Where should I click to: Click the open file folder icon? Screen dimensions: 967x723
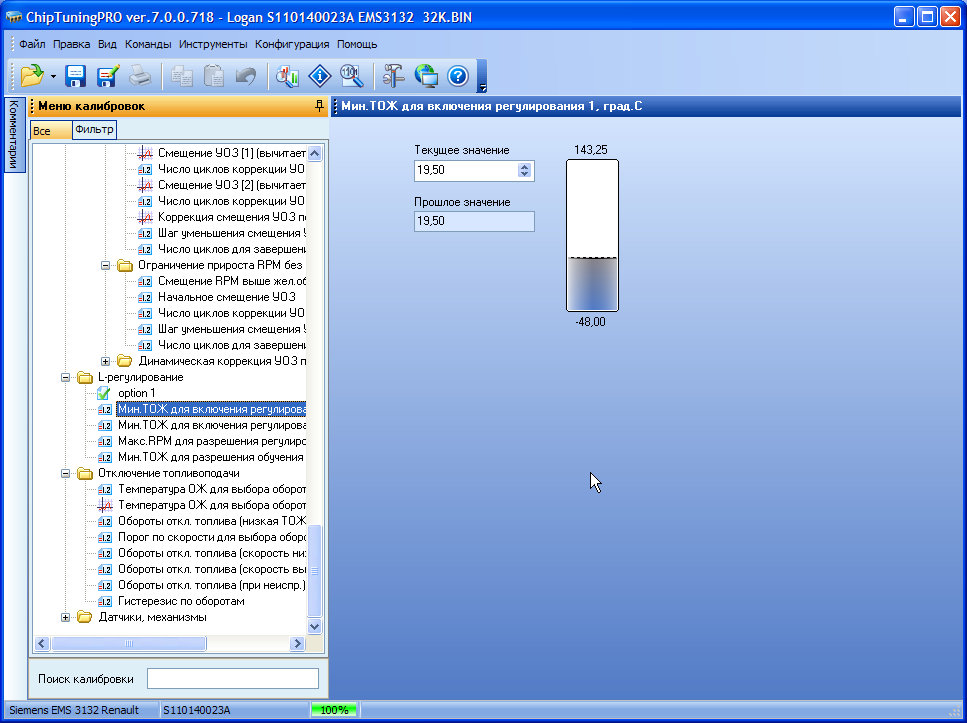pyautogui.click(x=31, y=75)
